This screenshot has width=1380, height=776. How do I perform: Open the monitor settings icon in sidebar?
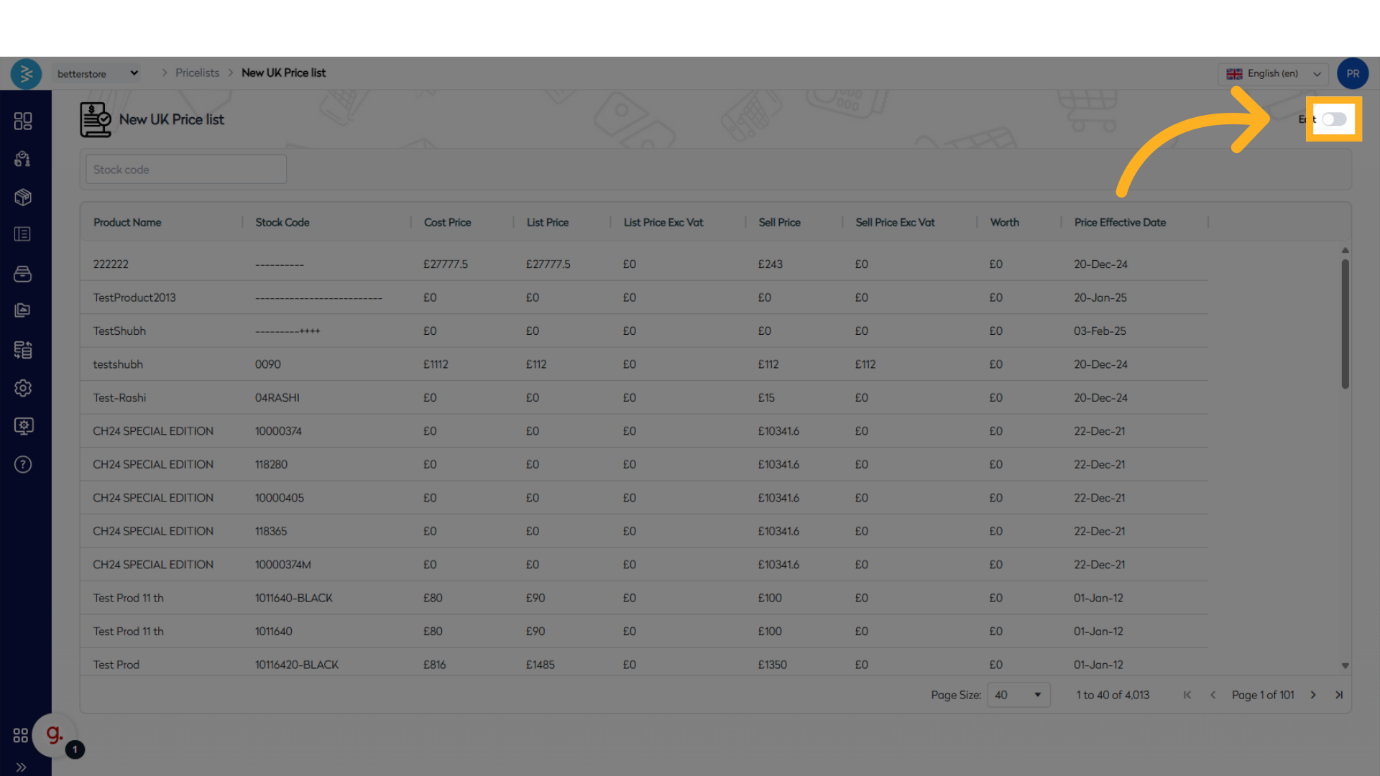pos(23,426)
